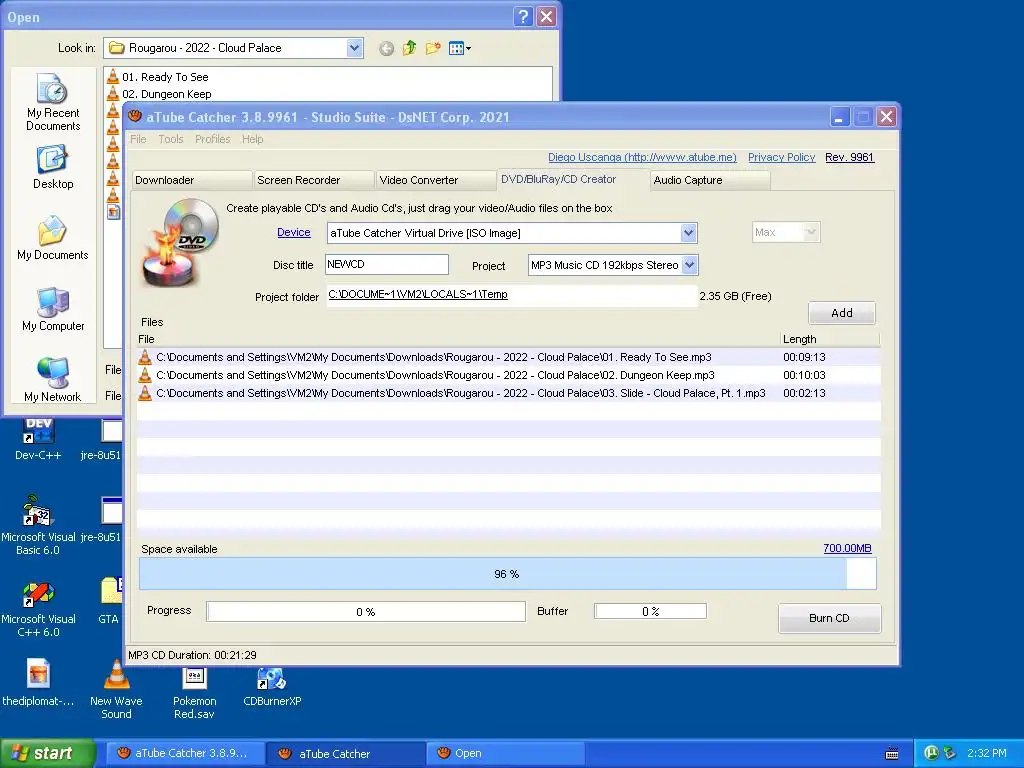Open the Profiles menu
1024x768 pixels.
(x=212, y=139)
